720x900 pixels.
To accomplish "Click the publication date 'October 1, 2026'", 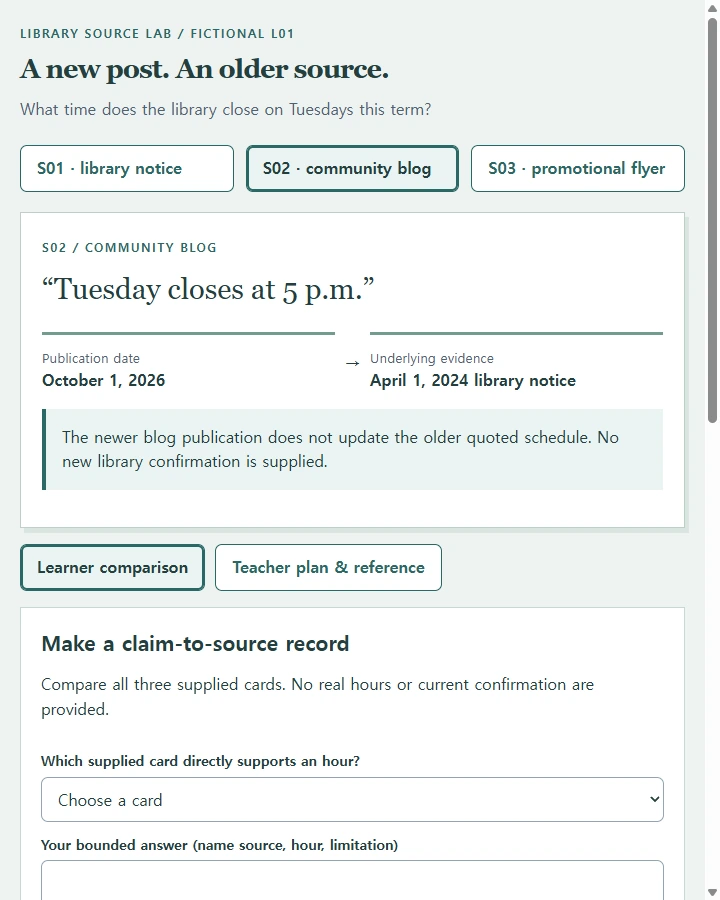I will pos(103,380).
